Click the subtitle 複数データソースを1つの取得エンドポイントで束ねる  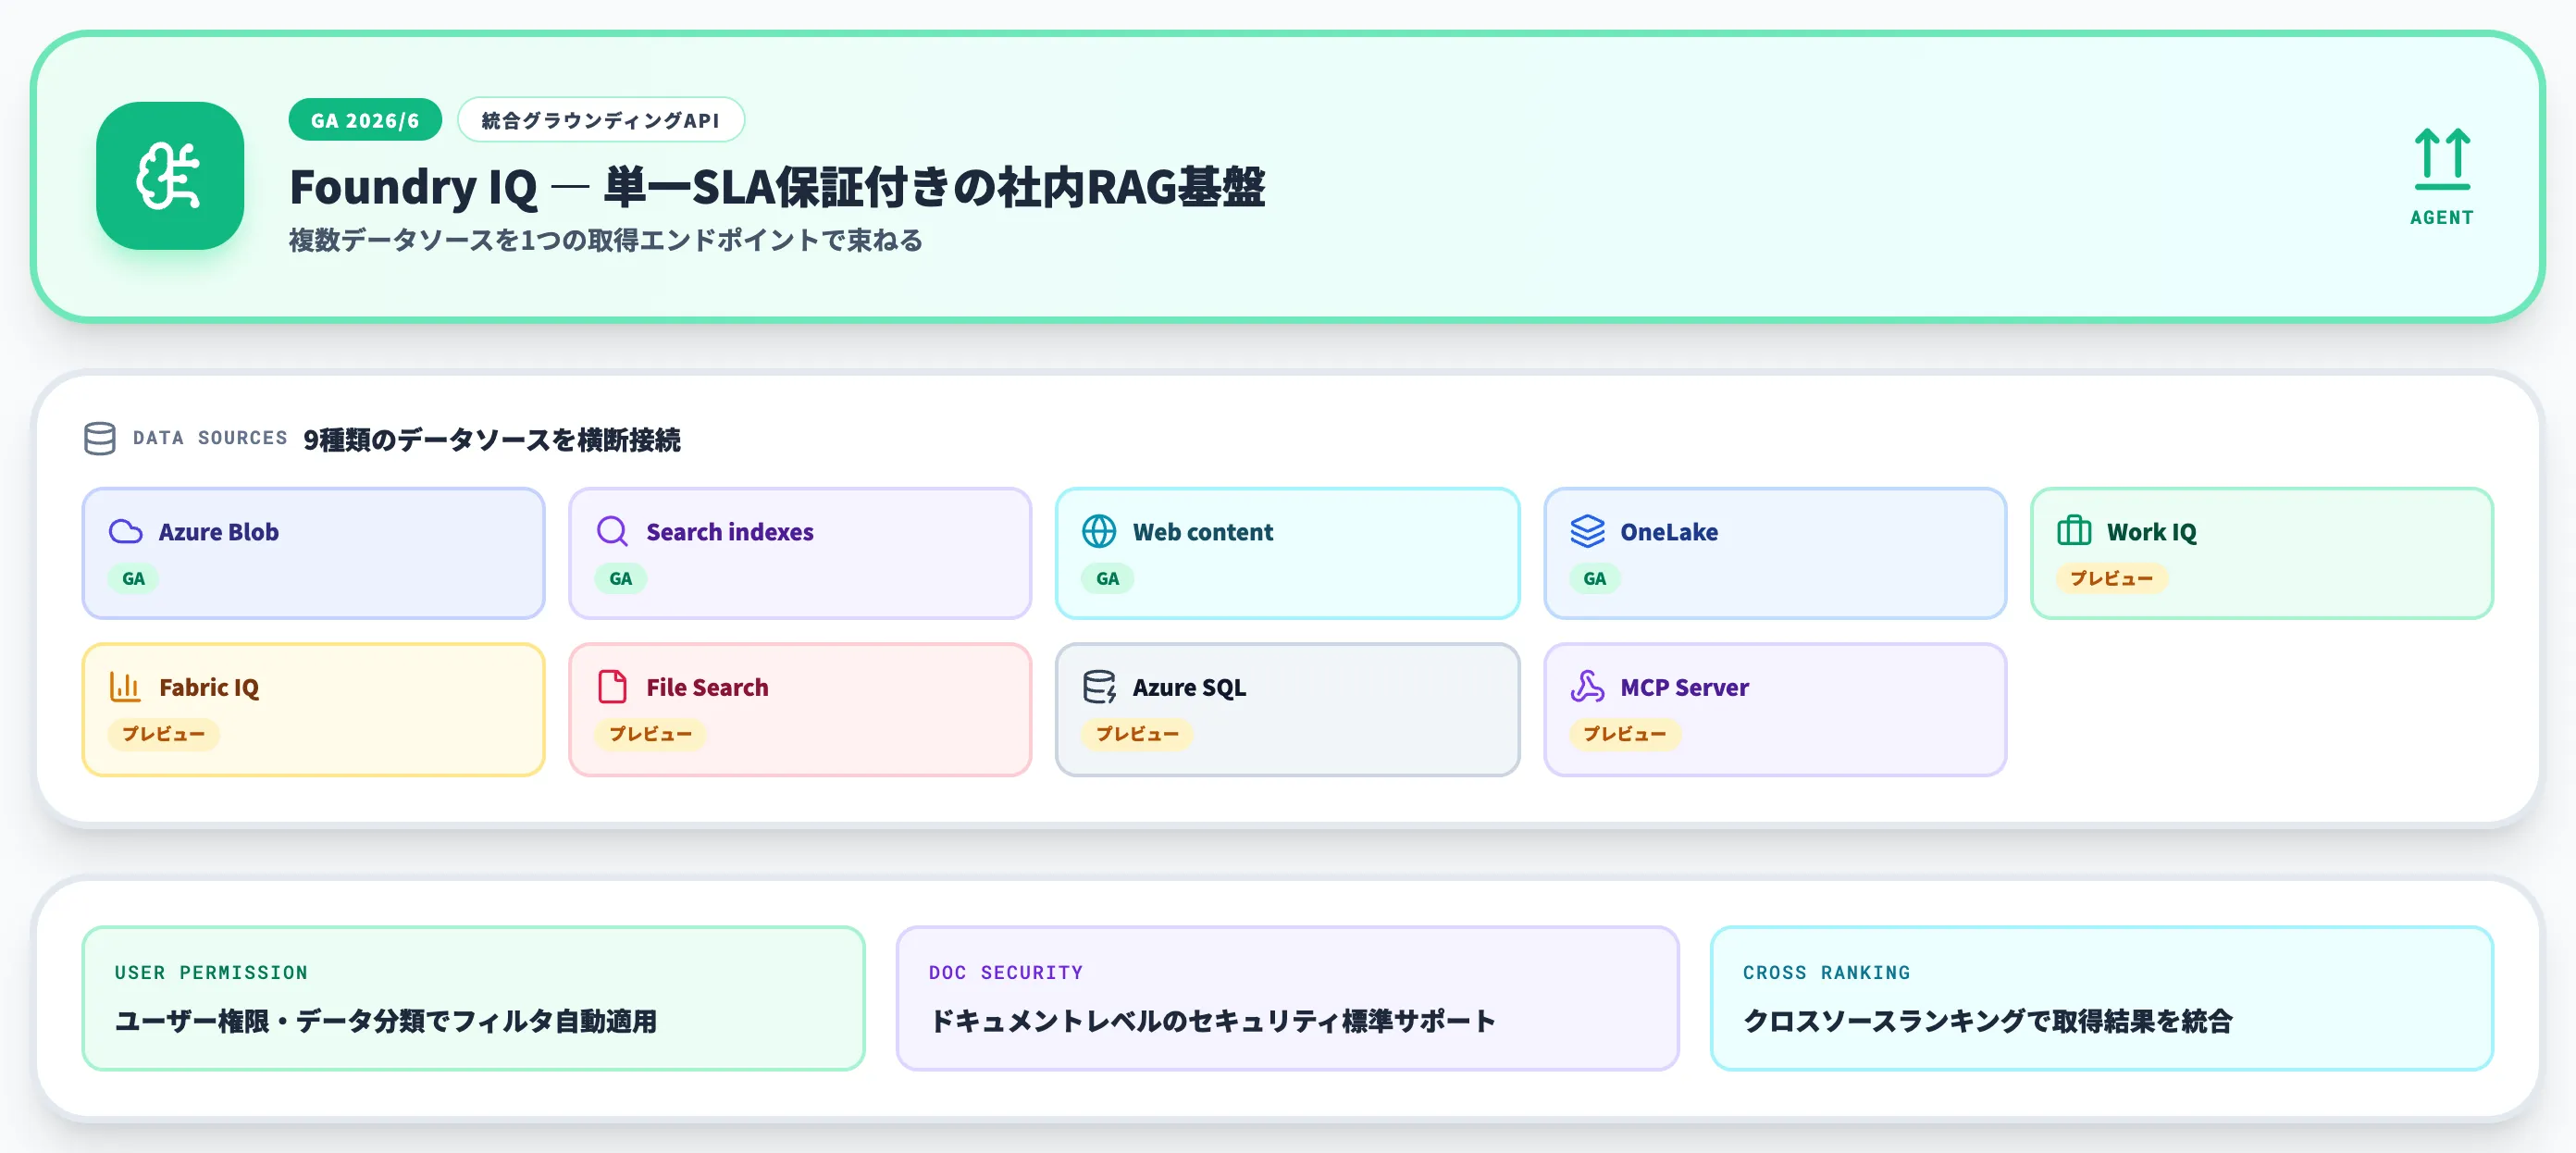pyautogui.click(x=606, y=240)
